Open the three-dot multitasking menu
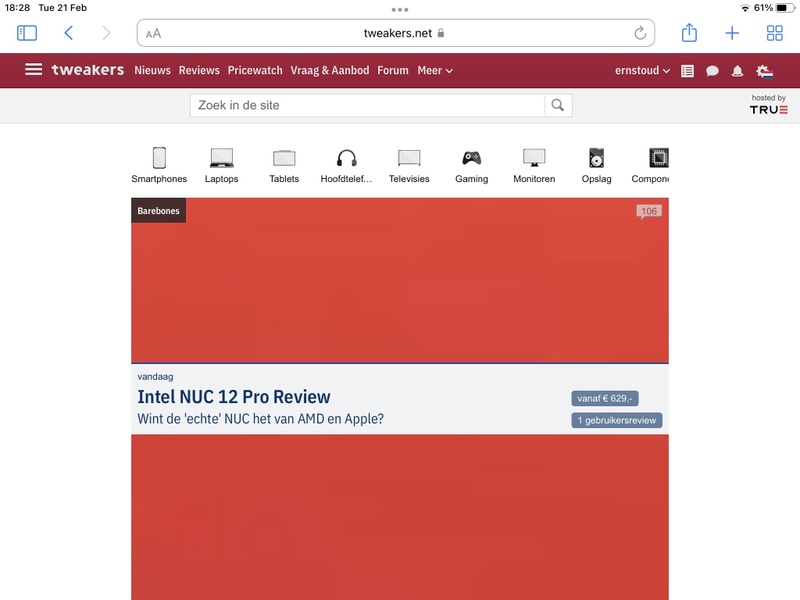This screenshot has height=600, width=800. 399,10
